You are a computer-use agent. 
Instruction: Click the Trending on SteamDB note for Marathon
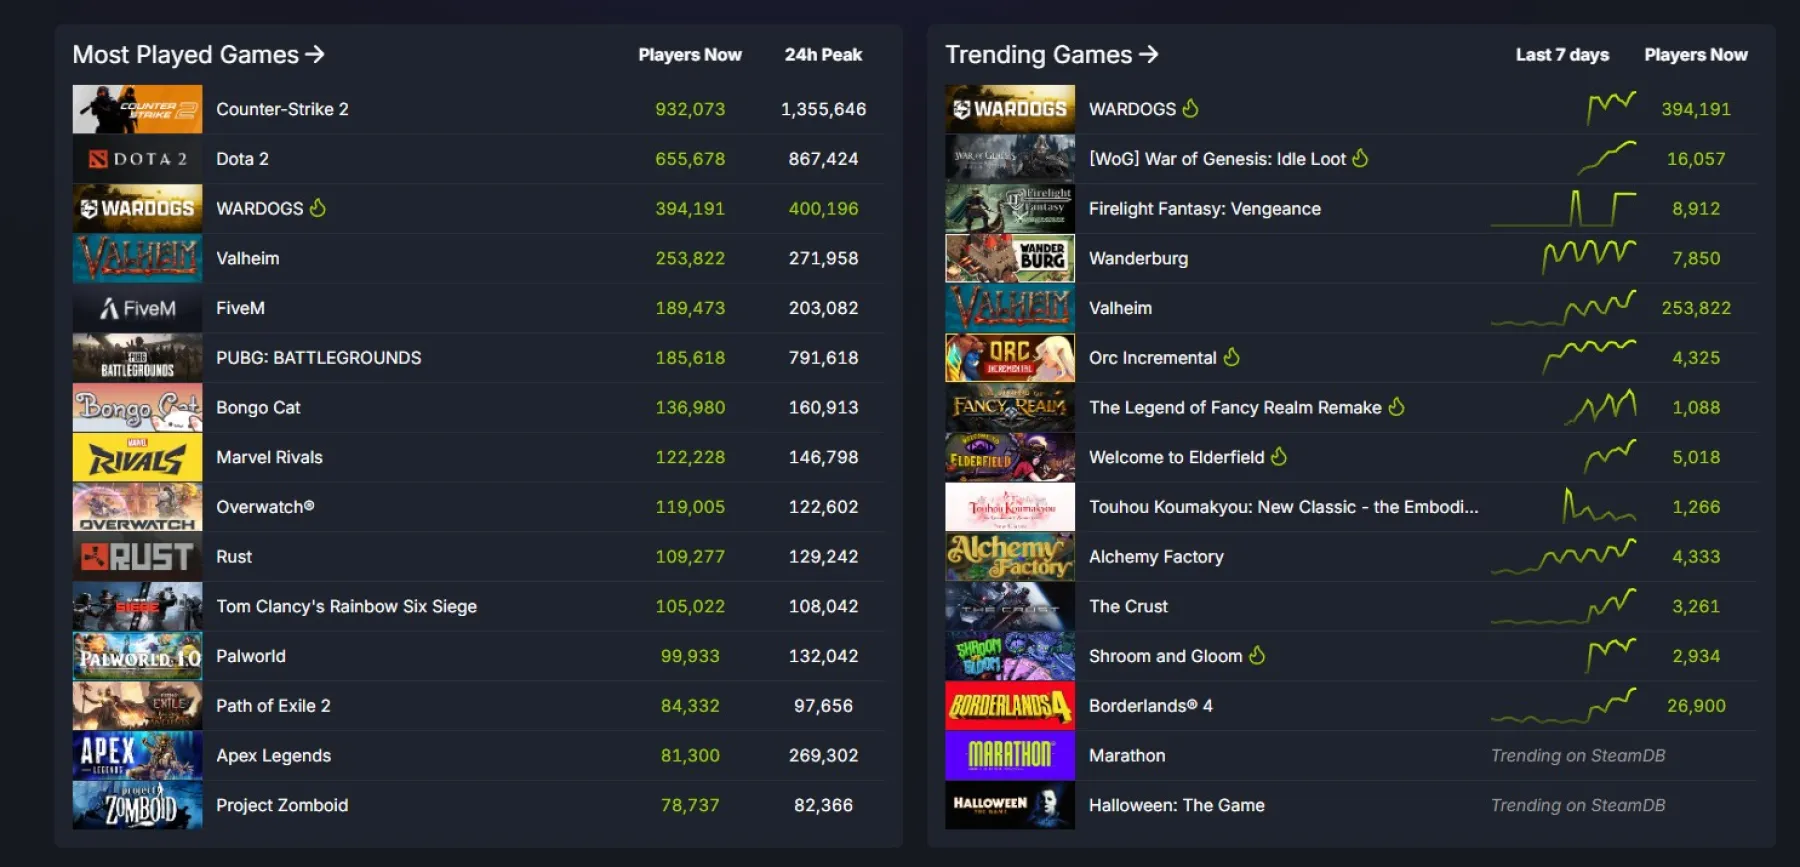click(x=1578, y=755)
